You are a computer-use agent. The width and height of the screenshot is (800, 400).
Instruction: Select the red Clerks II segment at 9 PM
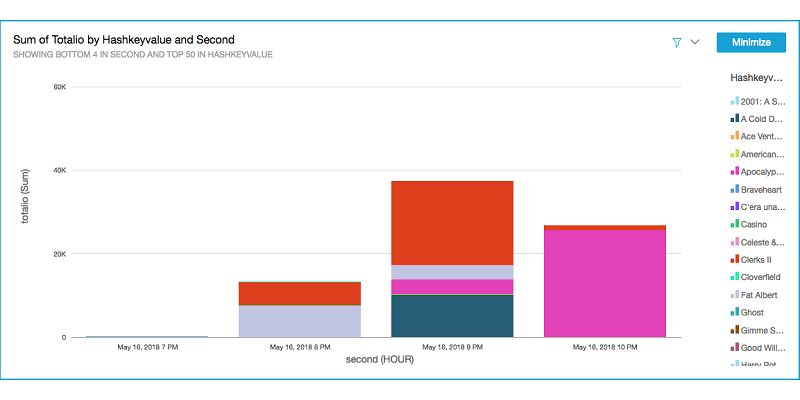coord(452,223)
